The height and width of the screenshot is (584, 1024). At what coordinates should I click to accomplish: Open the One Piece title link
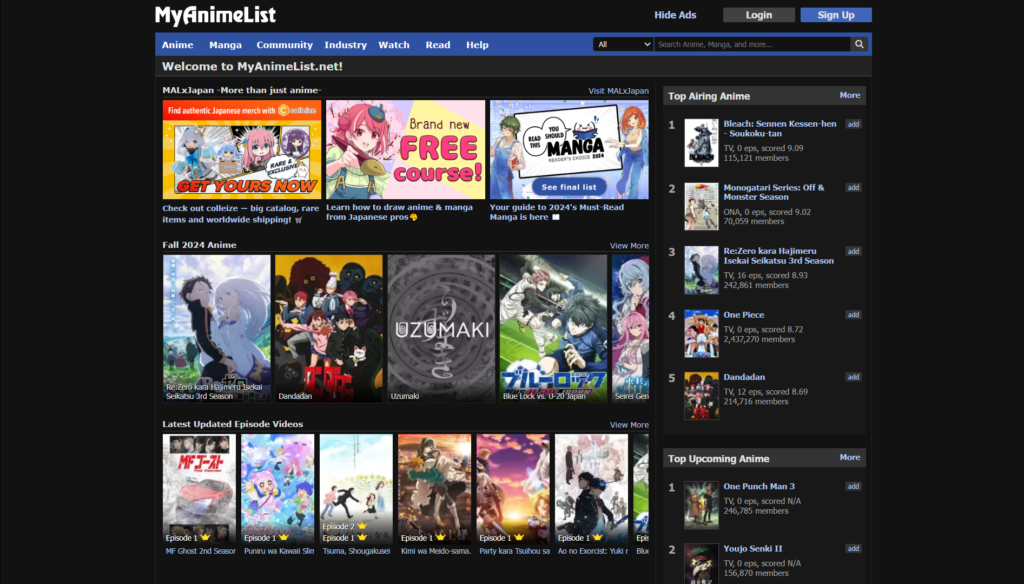pos(744,315)
